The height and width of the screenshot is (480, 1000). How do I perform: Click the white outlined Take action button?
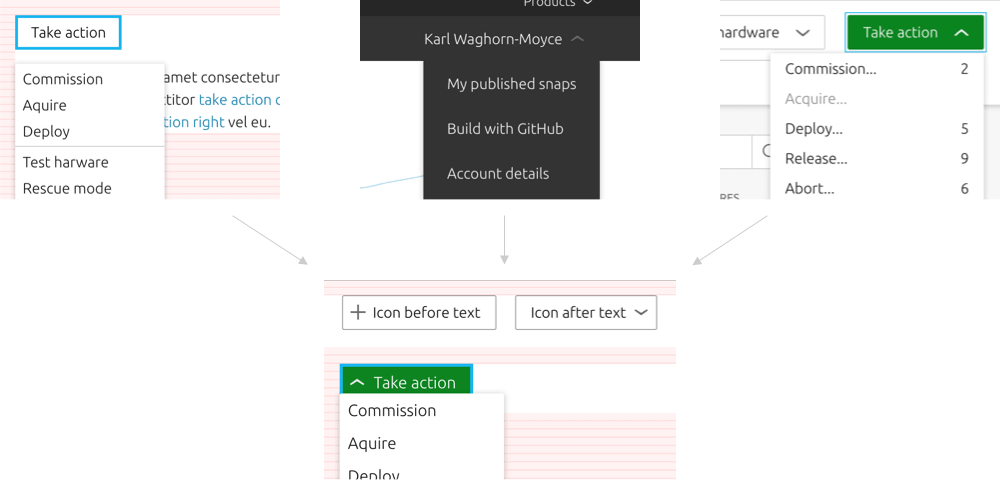tap(68, 33)
